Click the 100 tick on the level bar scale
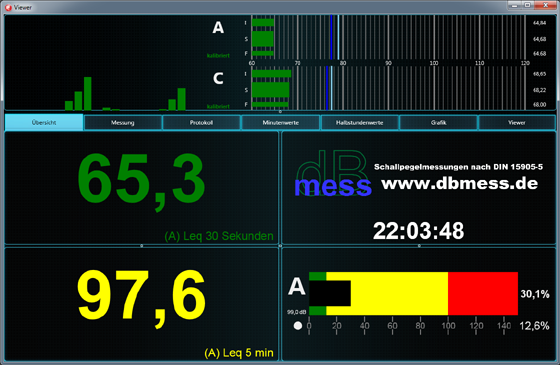 (448, 326)
